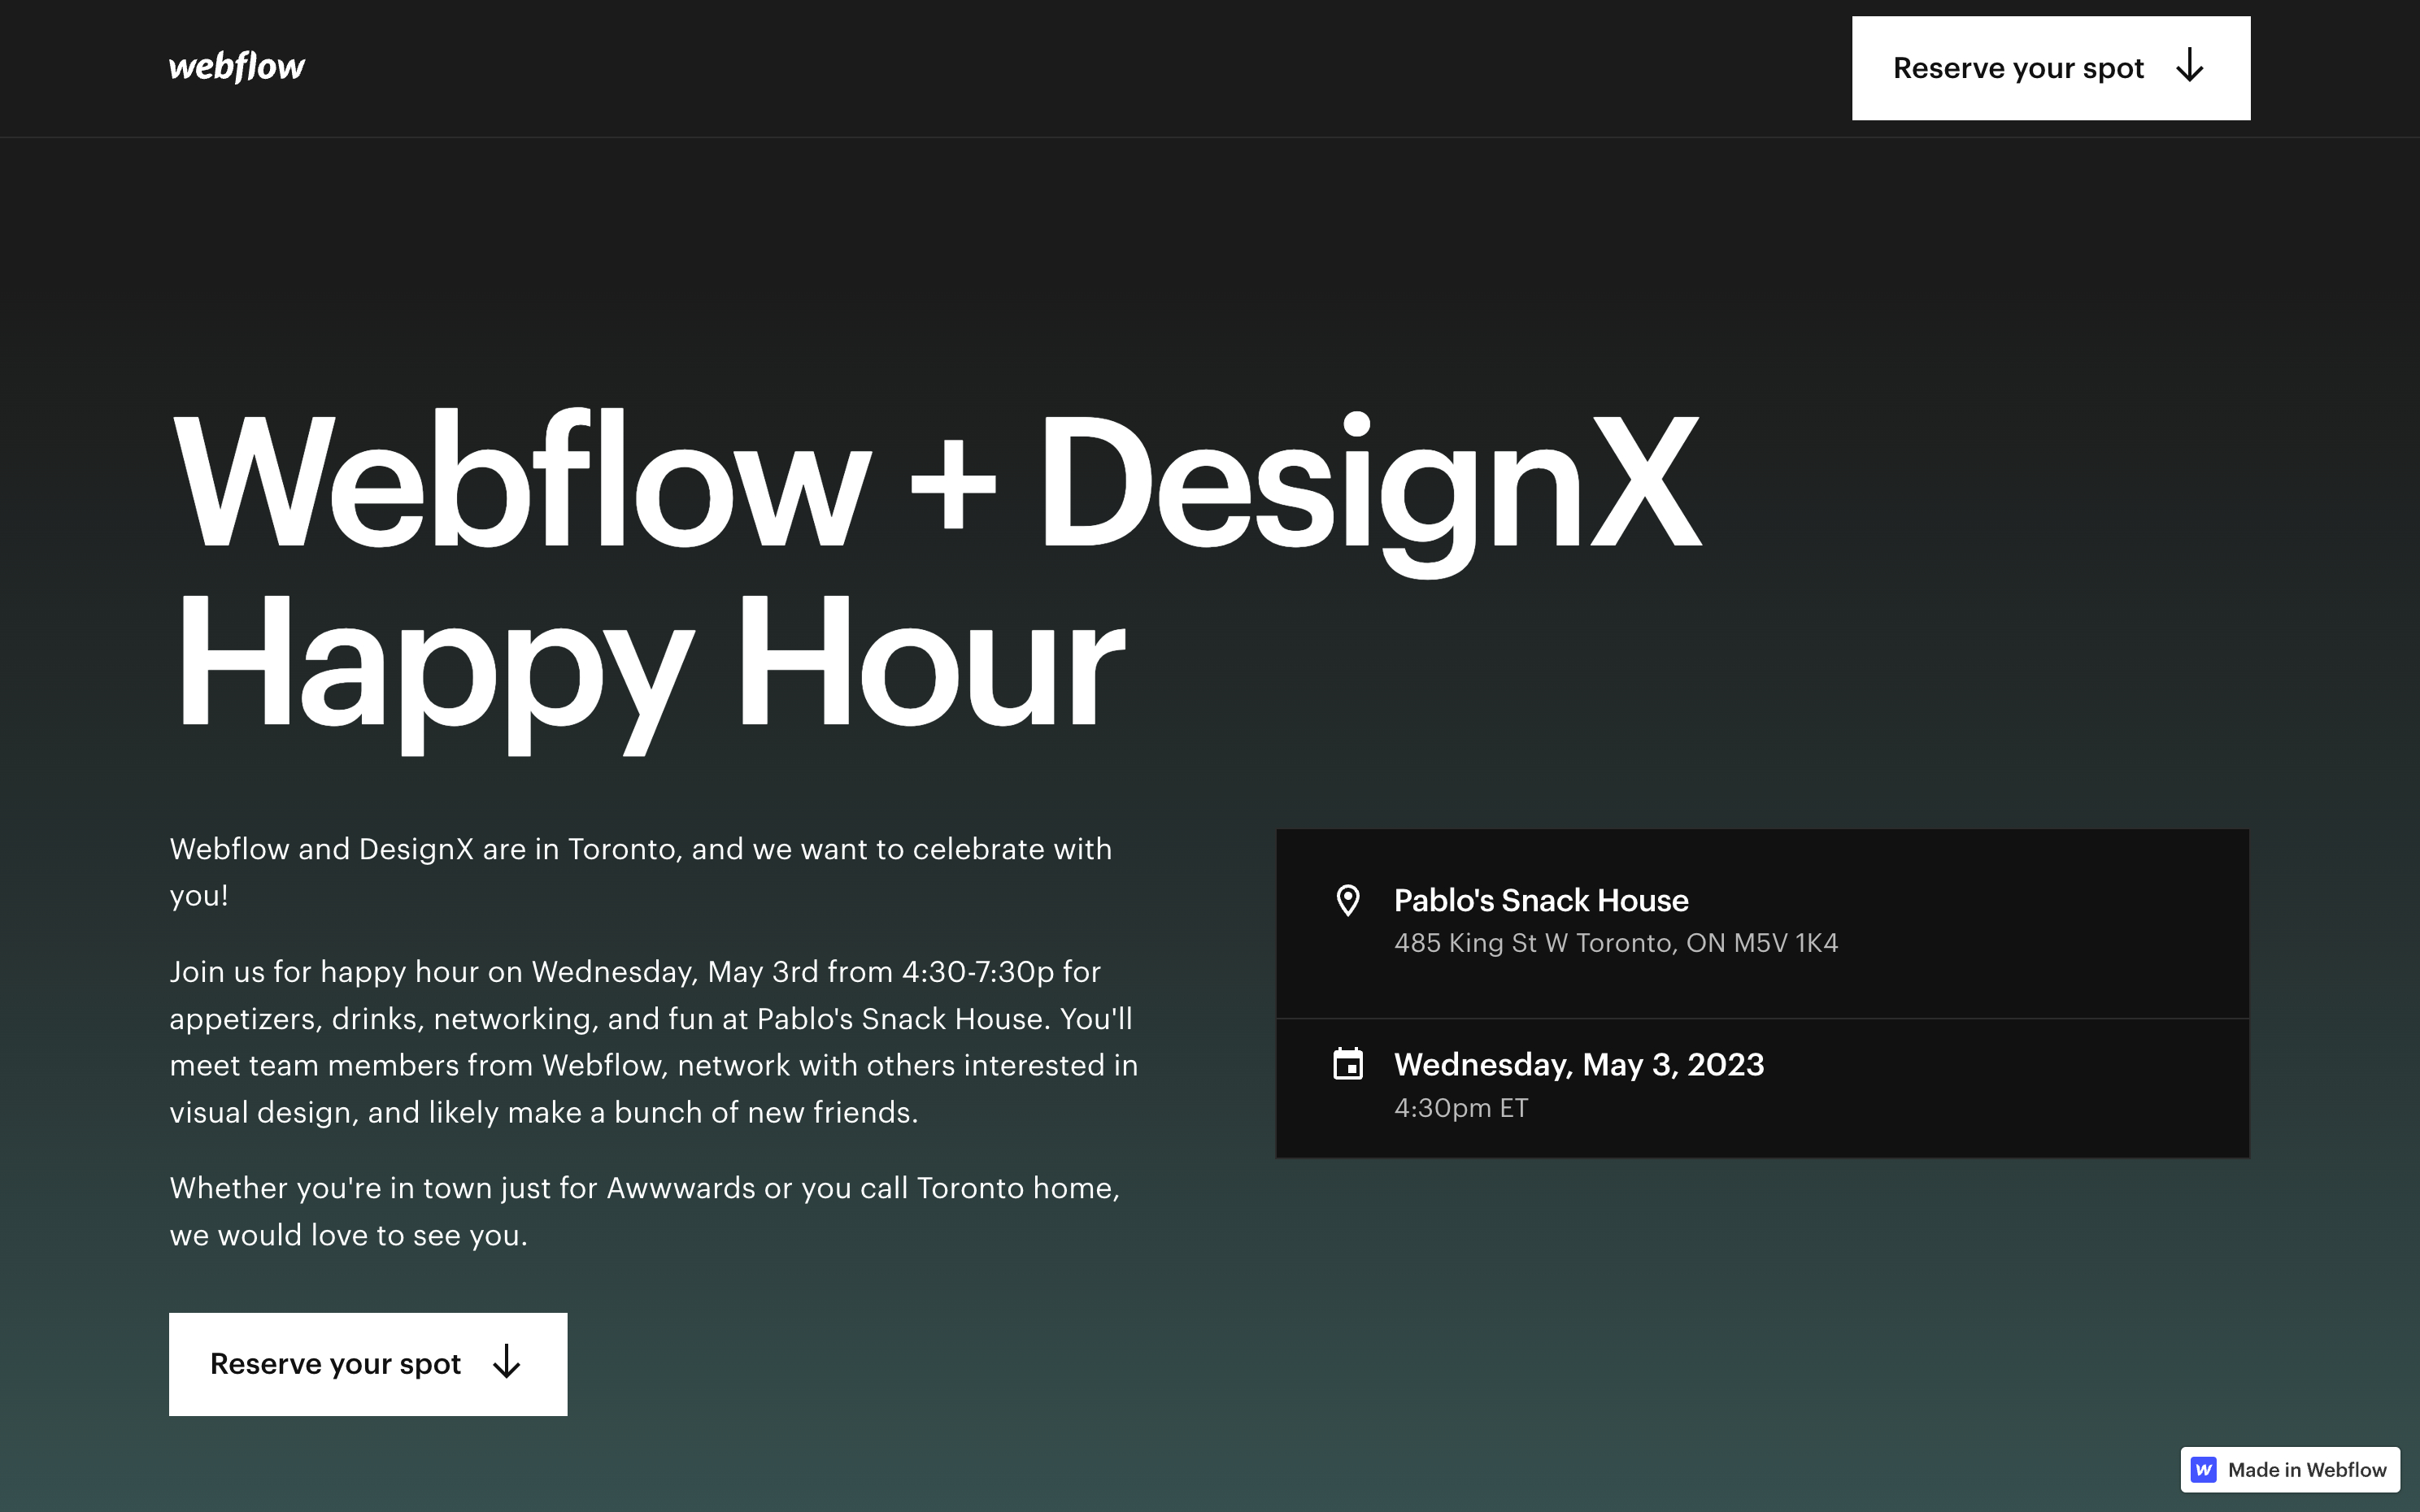Select the 485 King St W address
This screenshot has height=1512, width=2420.
tap(1616, 943)
